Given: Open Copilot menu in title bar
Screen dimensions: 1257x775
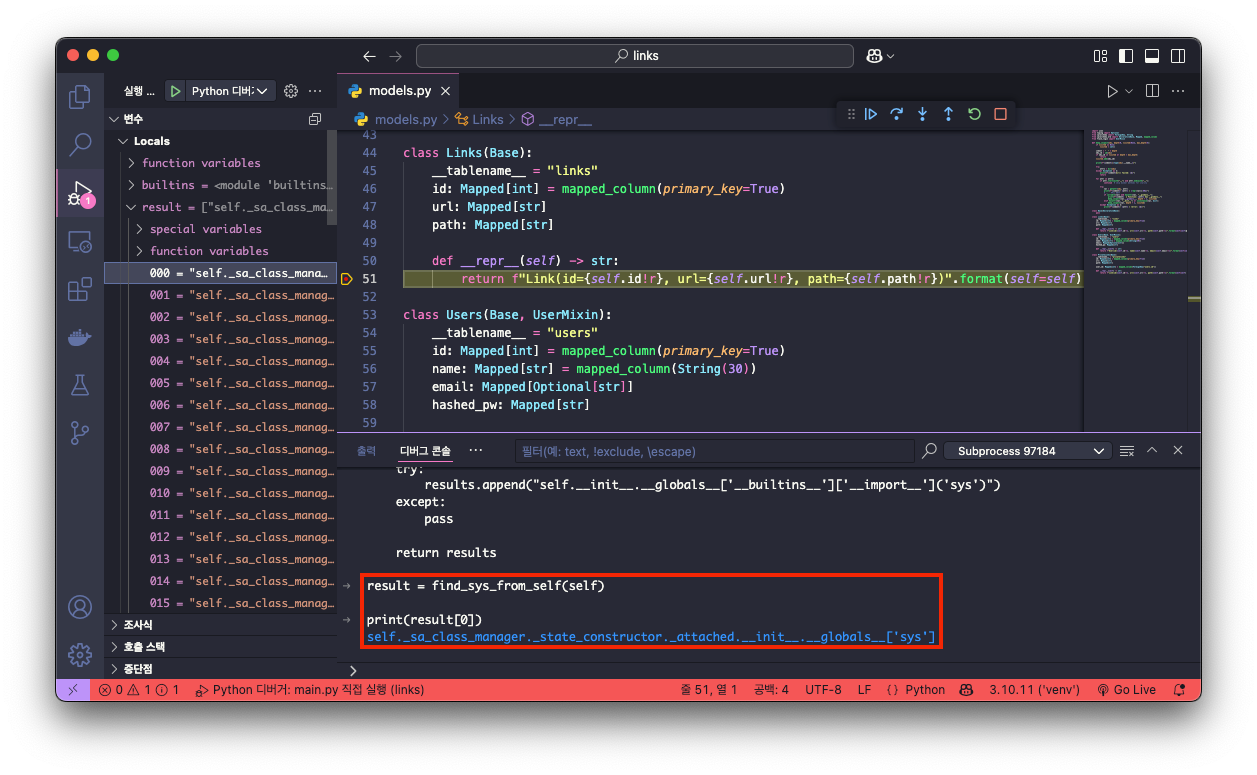Looking at the screenshot, I should pos(882,56).
